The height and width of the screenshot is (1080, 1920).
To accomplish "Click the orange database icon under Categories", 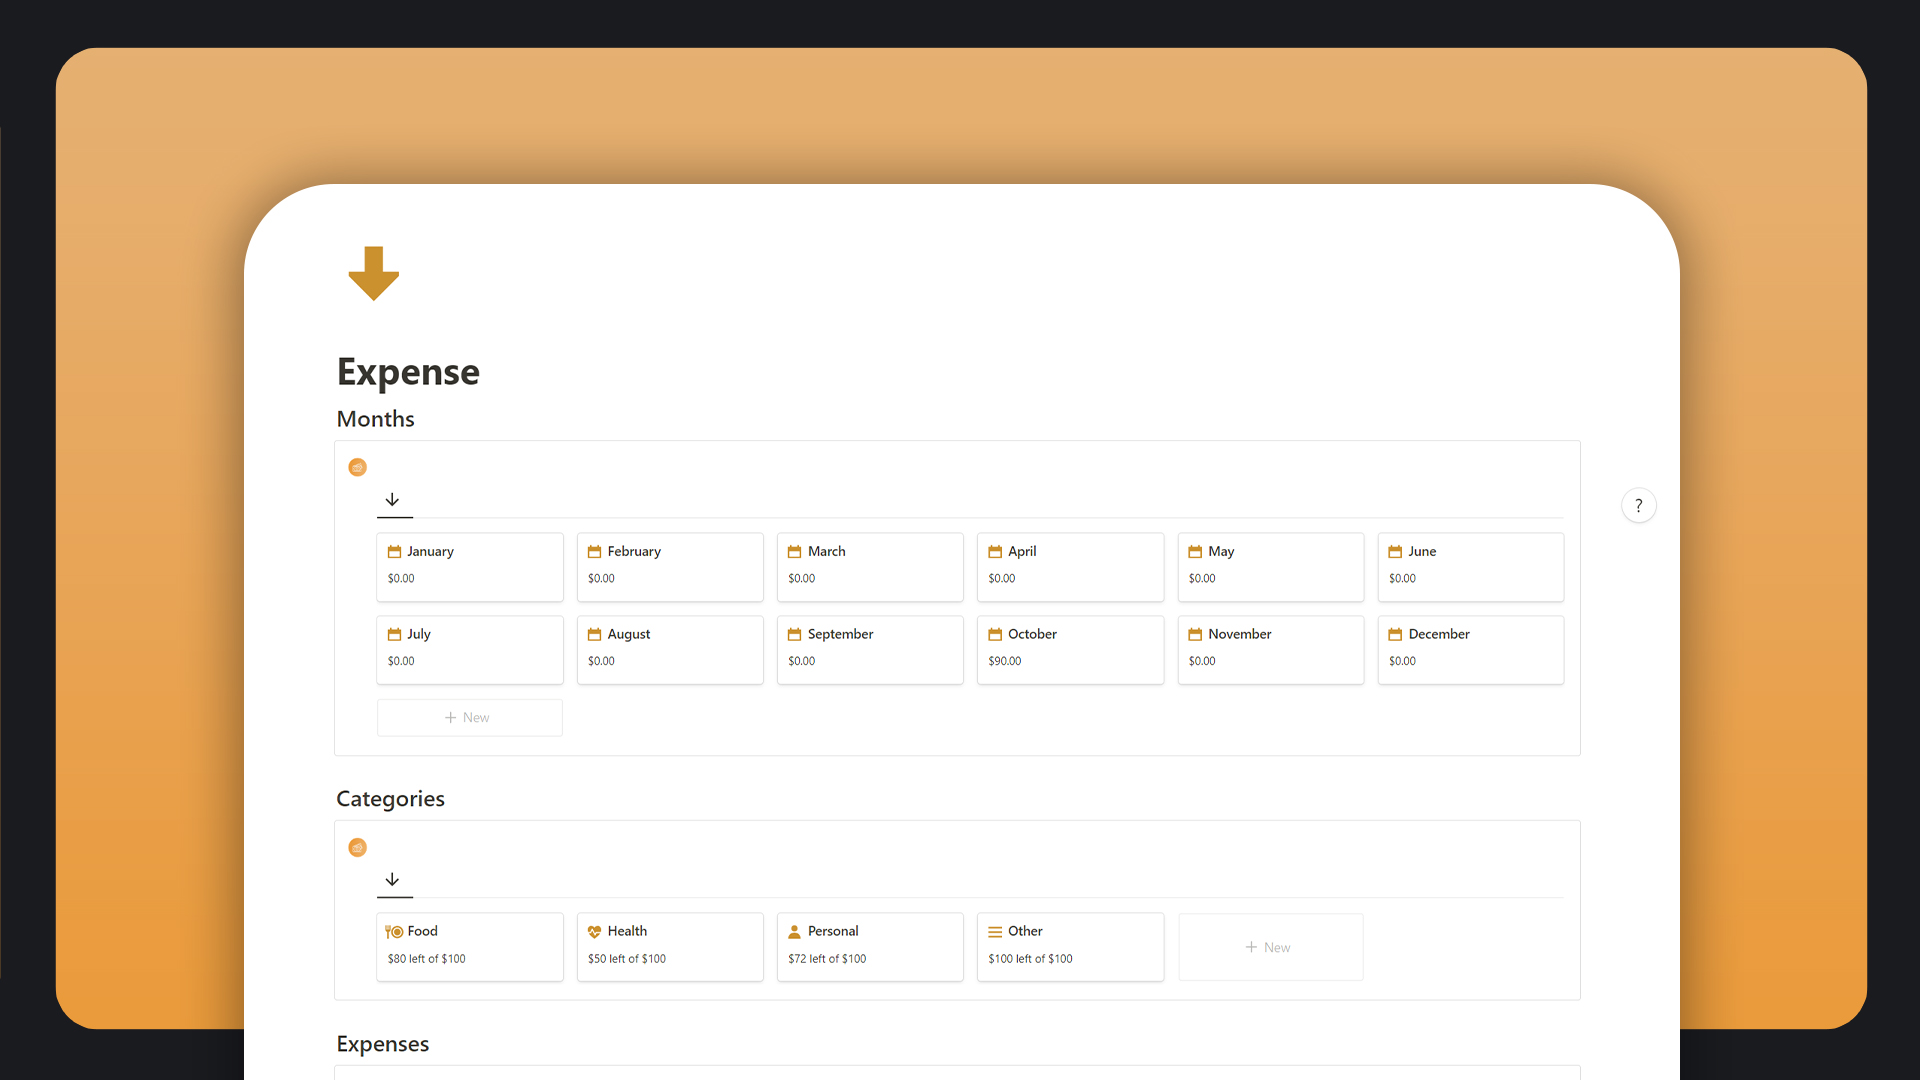I will tap(357, 847).
